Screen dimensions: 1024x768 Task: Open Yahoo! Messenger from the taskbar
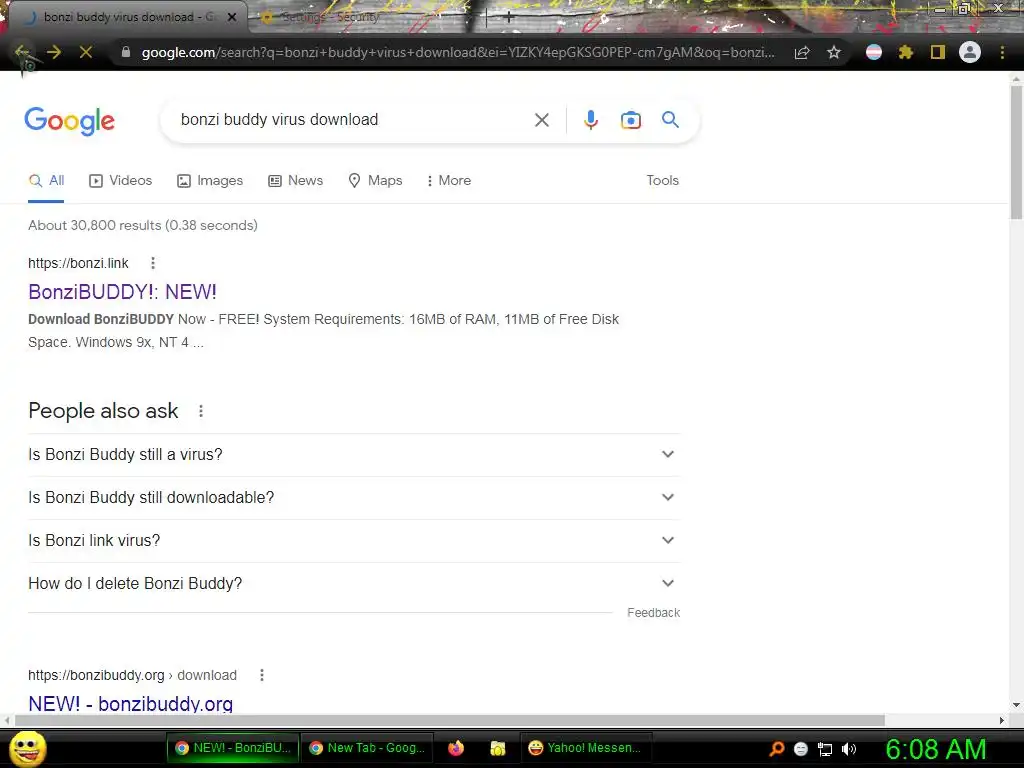point(585,748)
